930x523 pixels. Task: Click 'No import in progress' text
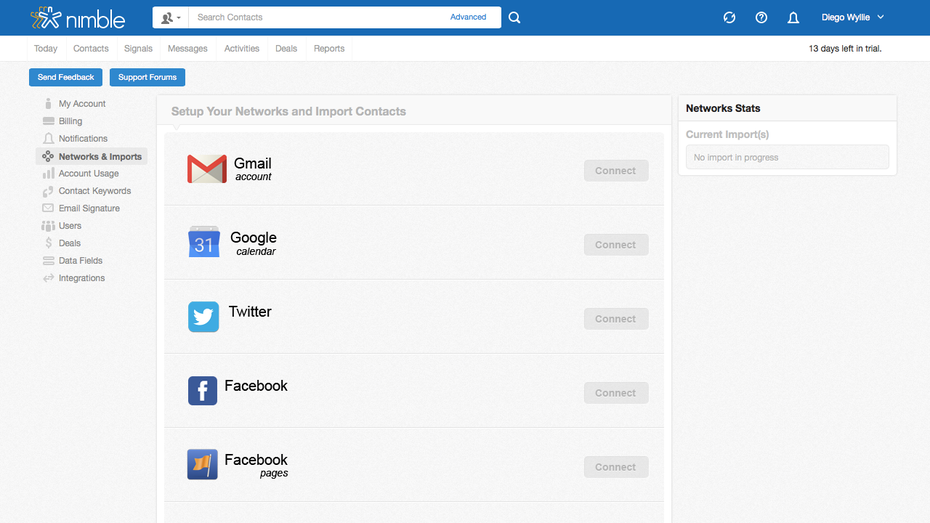(x=736, y=158)
